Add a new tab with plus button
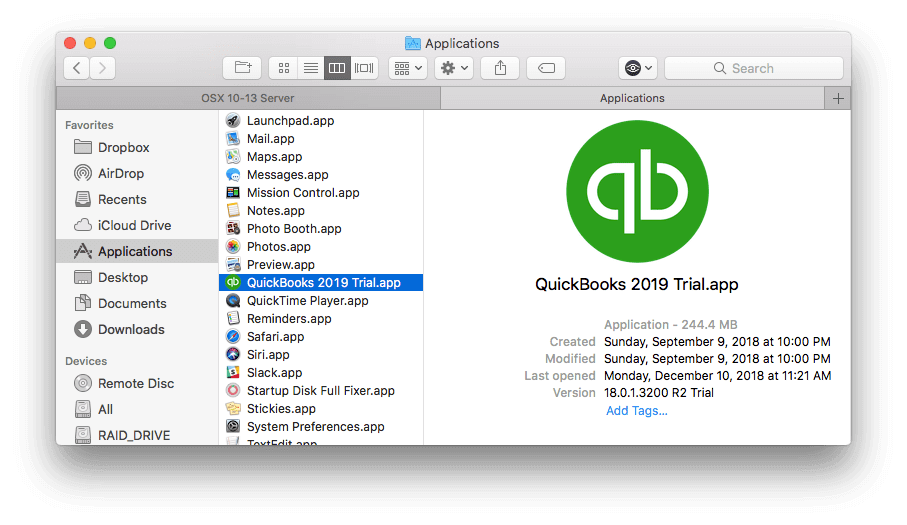This screenshot has height=525, width=907. (x=838, y=98)
